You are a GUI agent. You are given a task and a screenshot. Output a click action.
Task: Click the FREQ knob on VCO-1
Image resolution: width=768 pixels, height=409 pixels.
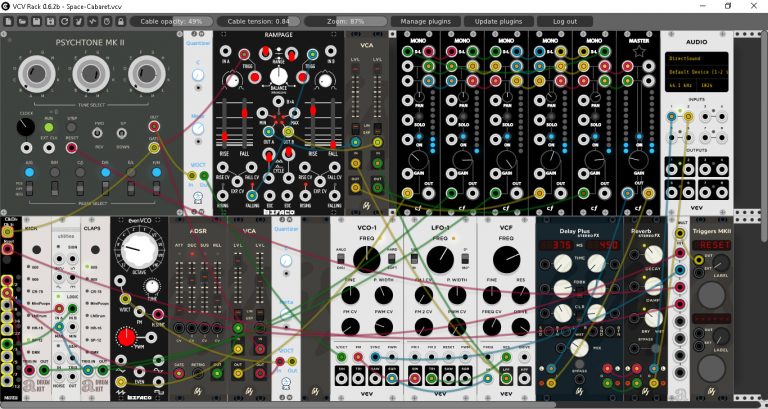[x=366, y=260]
